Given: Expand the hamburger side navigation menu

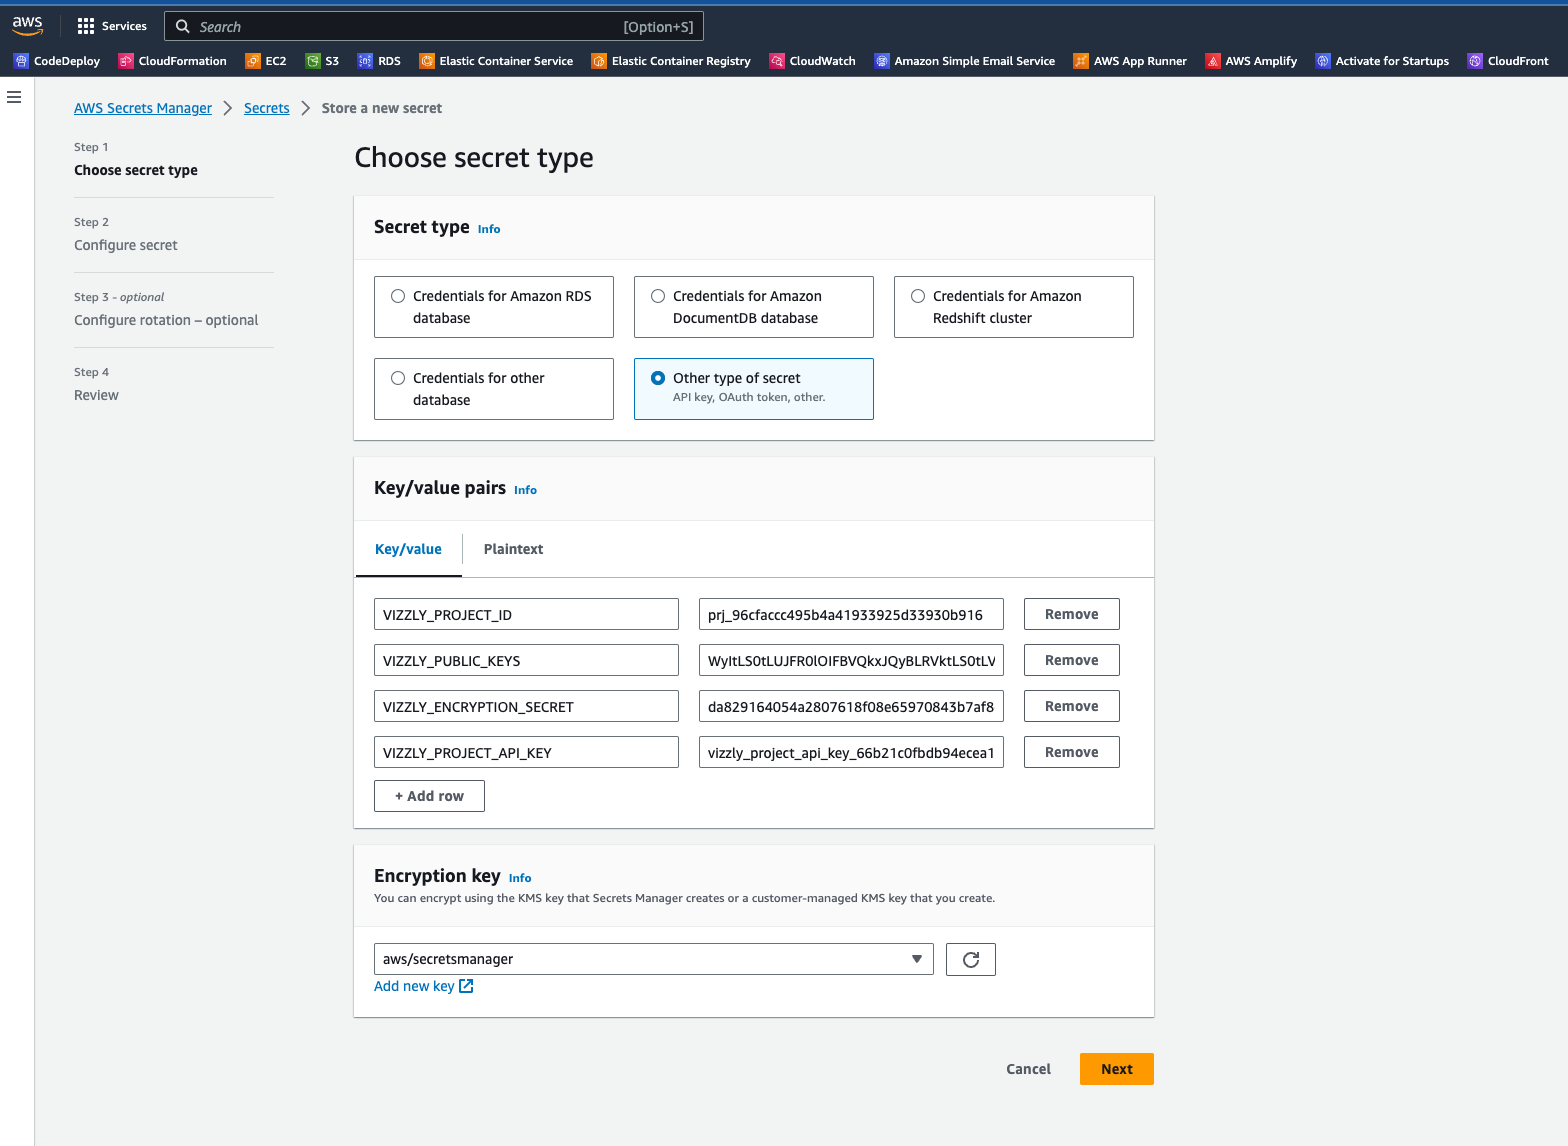Looking at the screenshot, I should 14,97.
